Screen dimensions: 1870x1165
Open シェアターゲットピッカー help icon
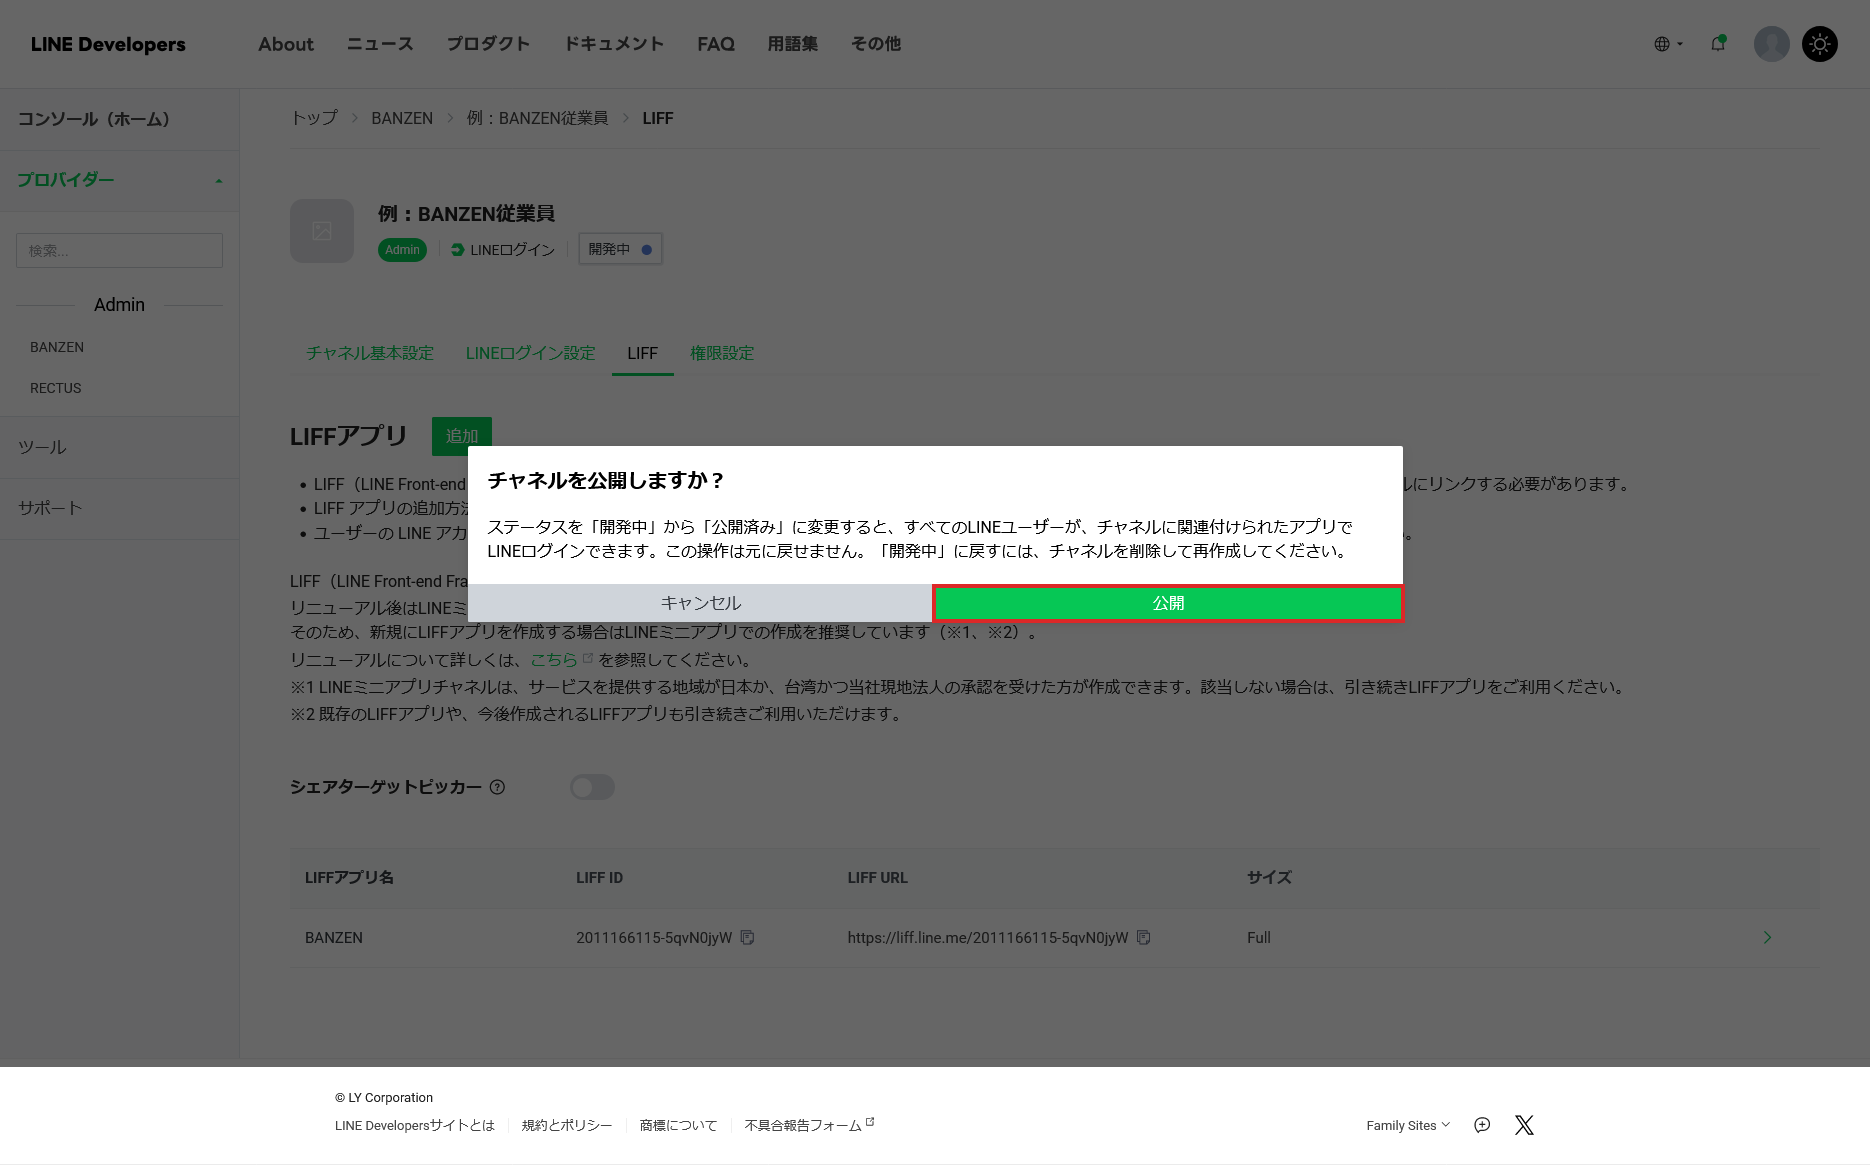(497, 787)
